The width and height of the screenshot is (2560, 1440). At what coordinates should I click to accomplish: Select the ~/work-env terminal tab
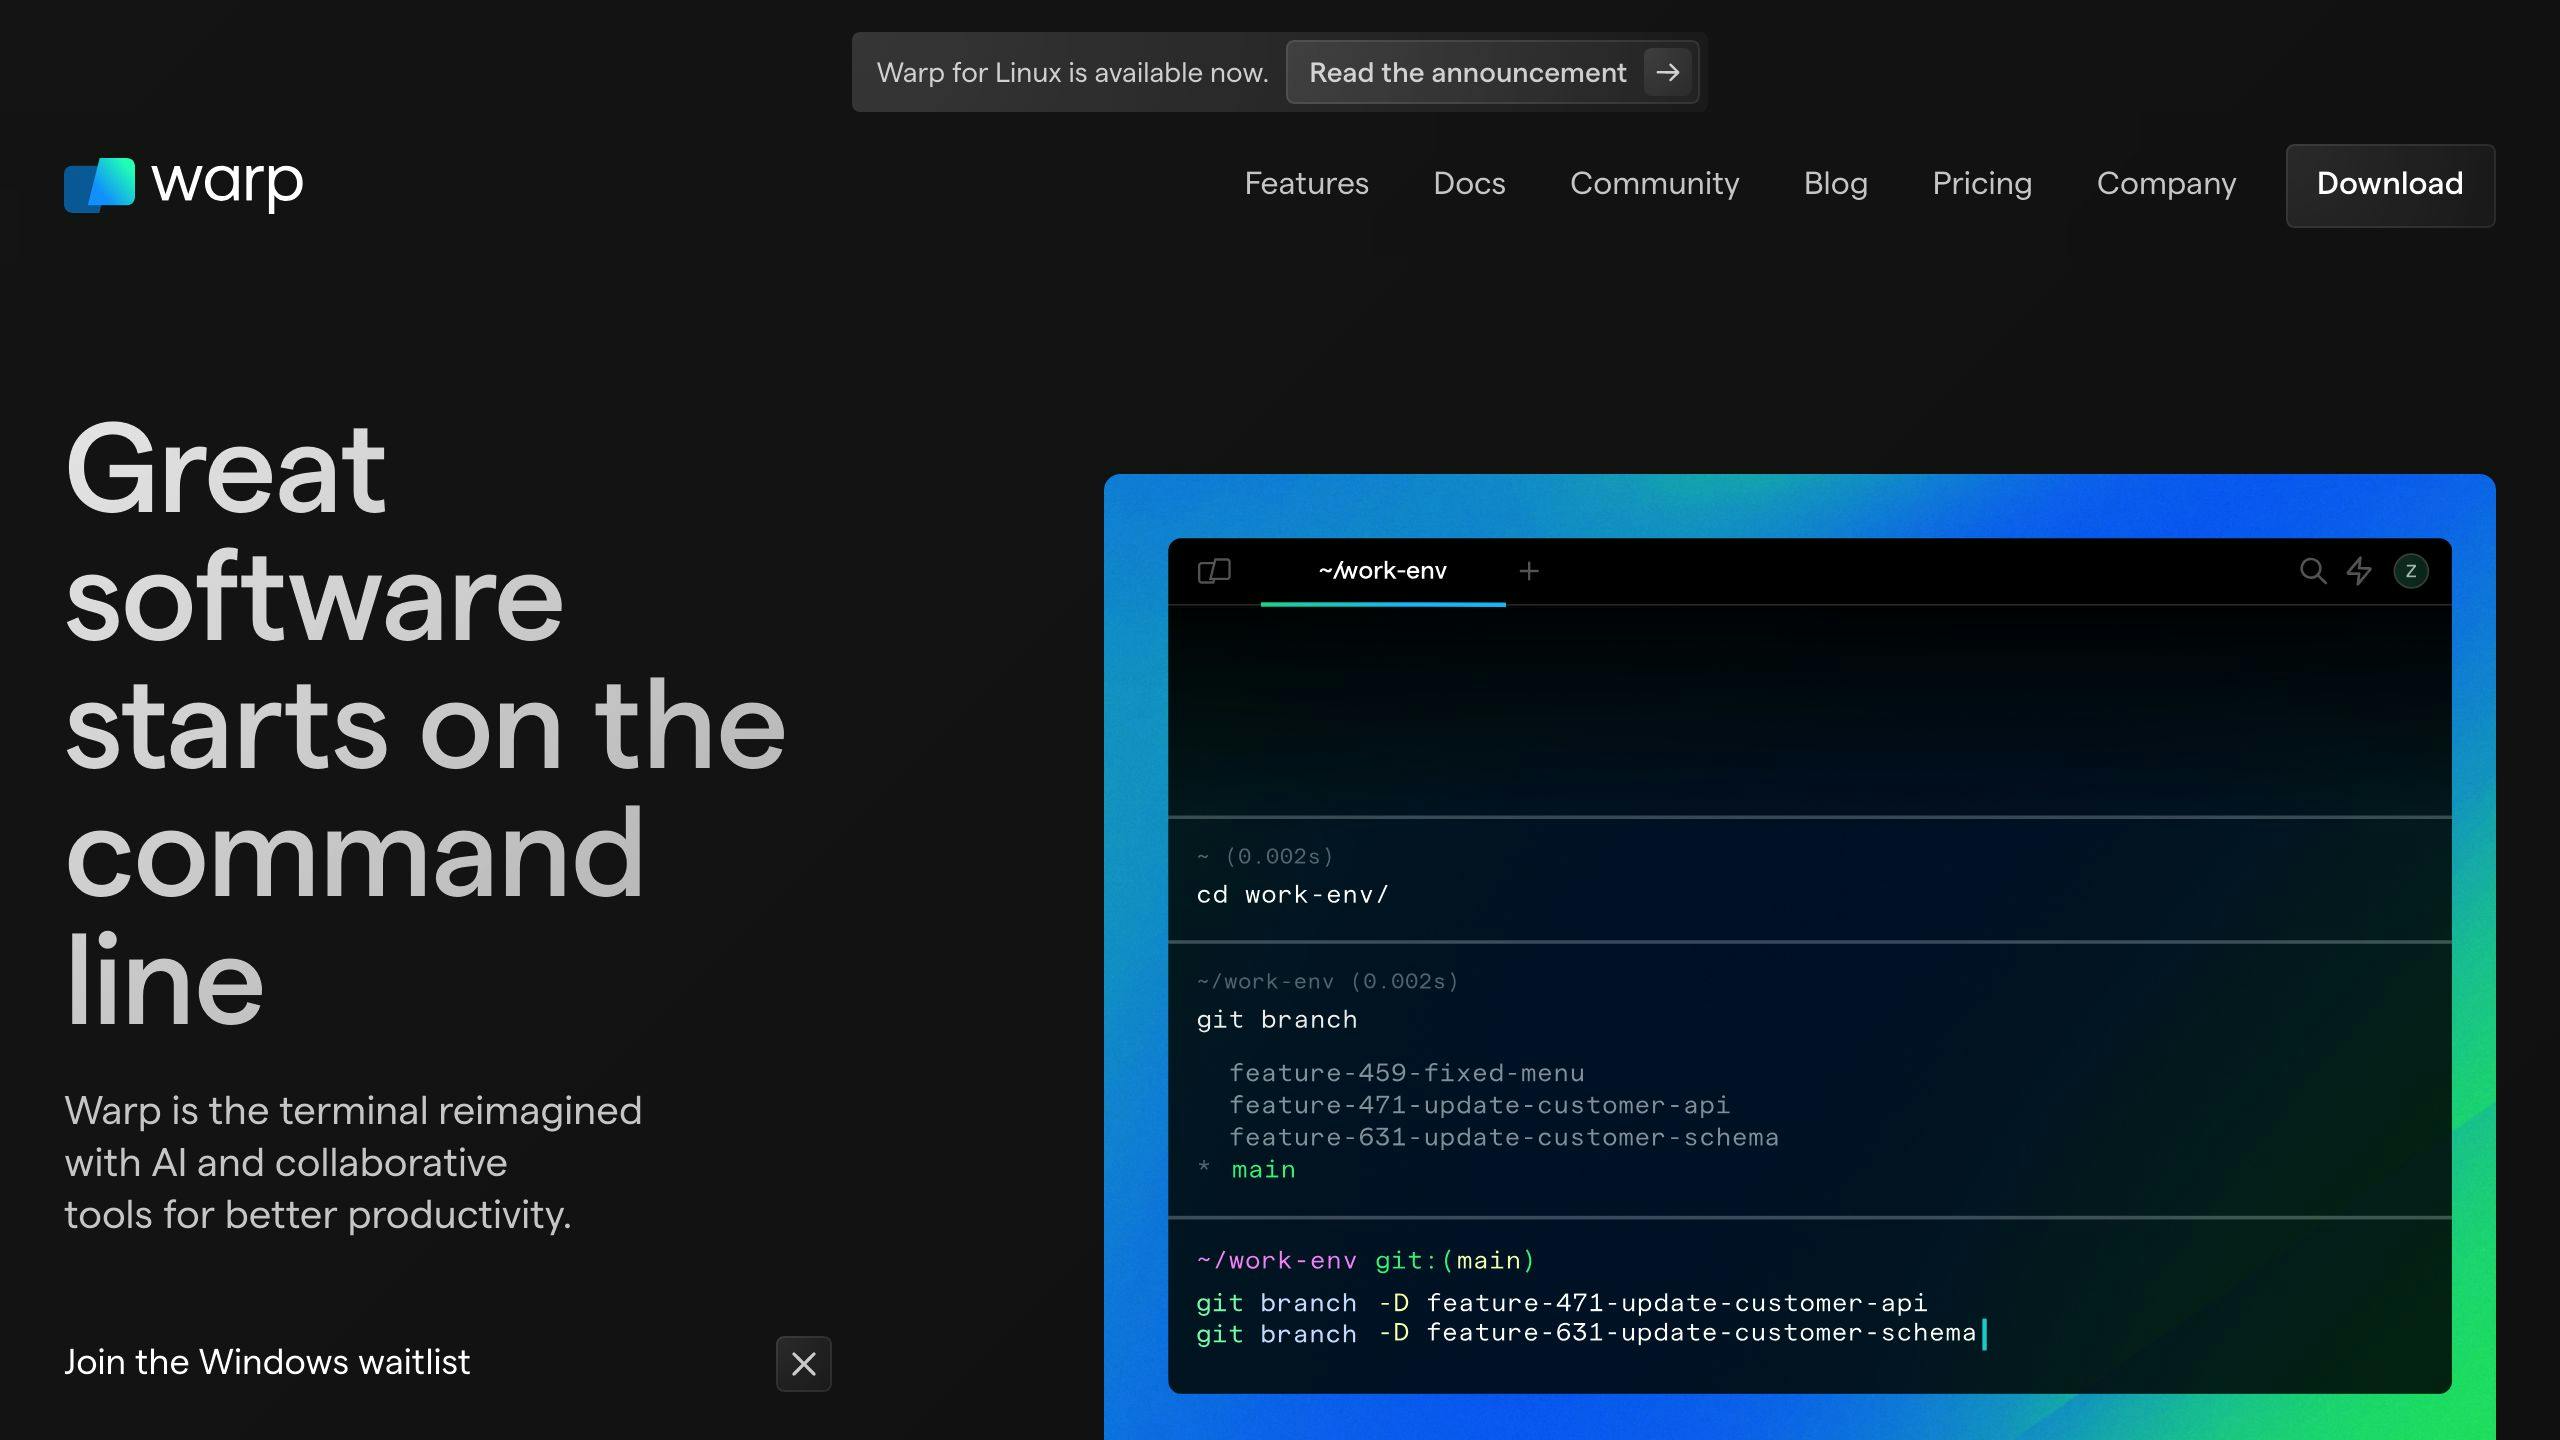1383,571
